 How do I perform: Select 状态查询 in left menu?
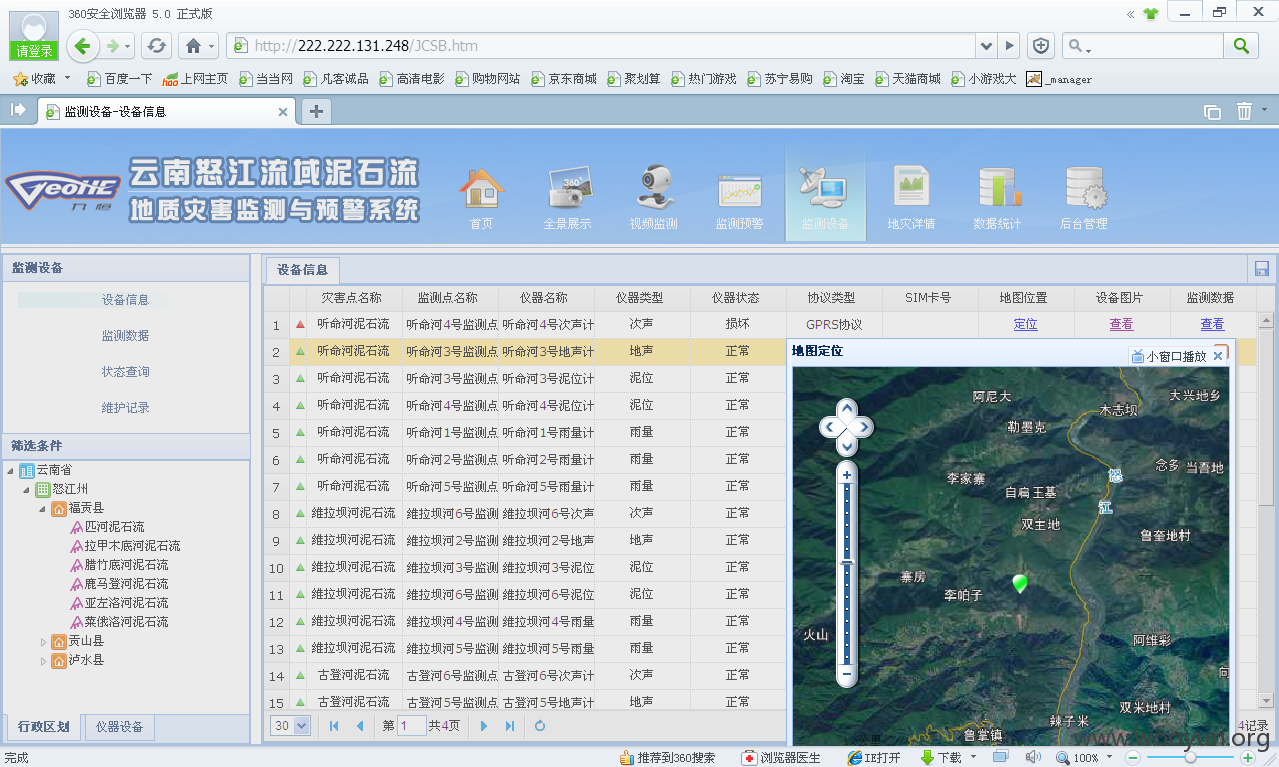click(125, 372)
